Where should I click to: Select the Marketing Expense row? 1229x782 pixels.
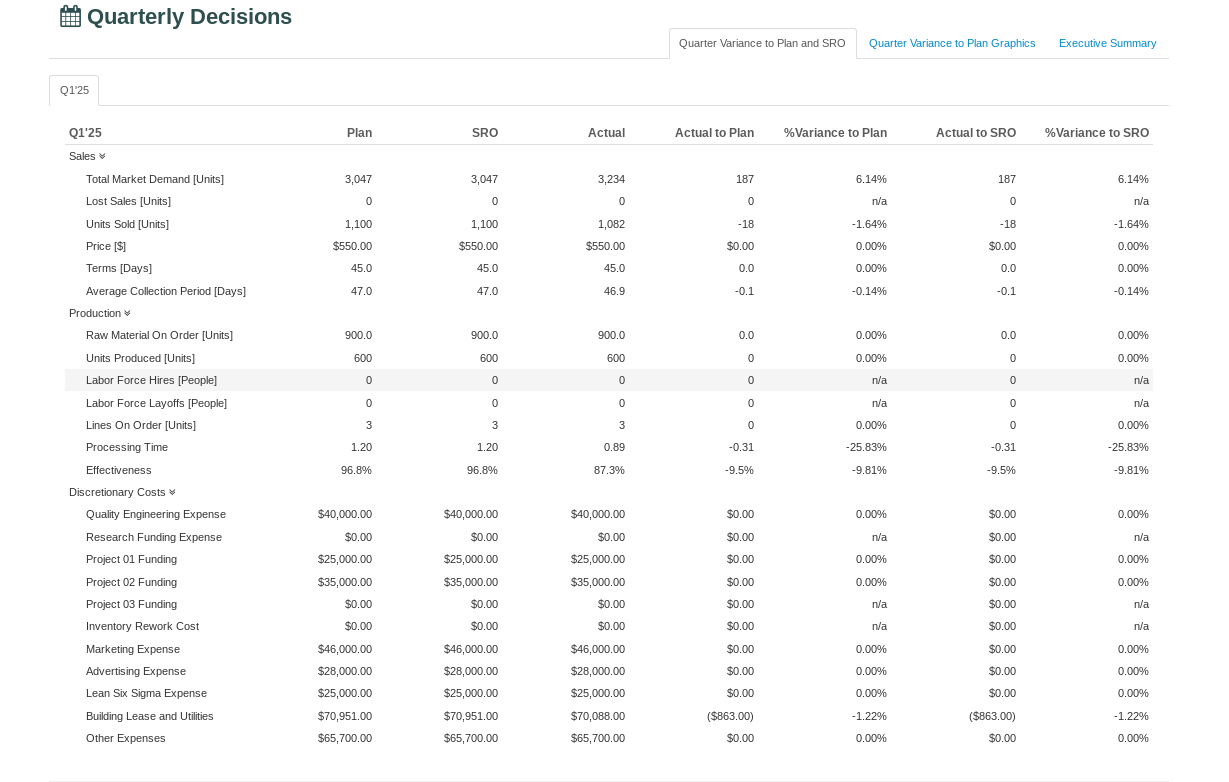133,649
